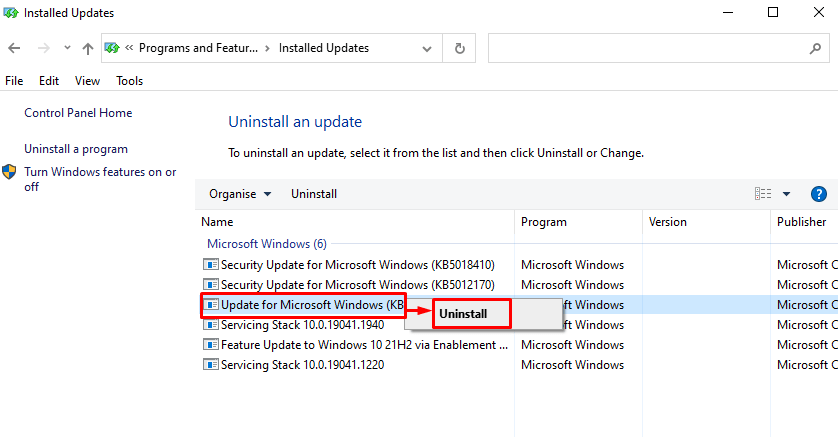Go back using the back arrow
Image resolution: width=838 pixels, height=437 pixels.
(x=14, y=48)
